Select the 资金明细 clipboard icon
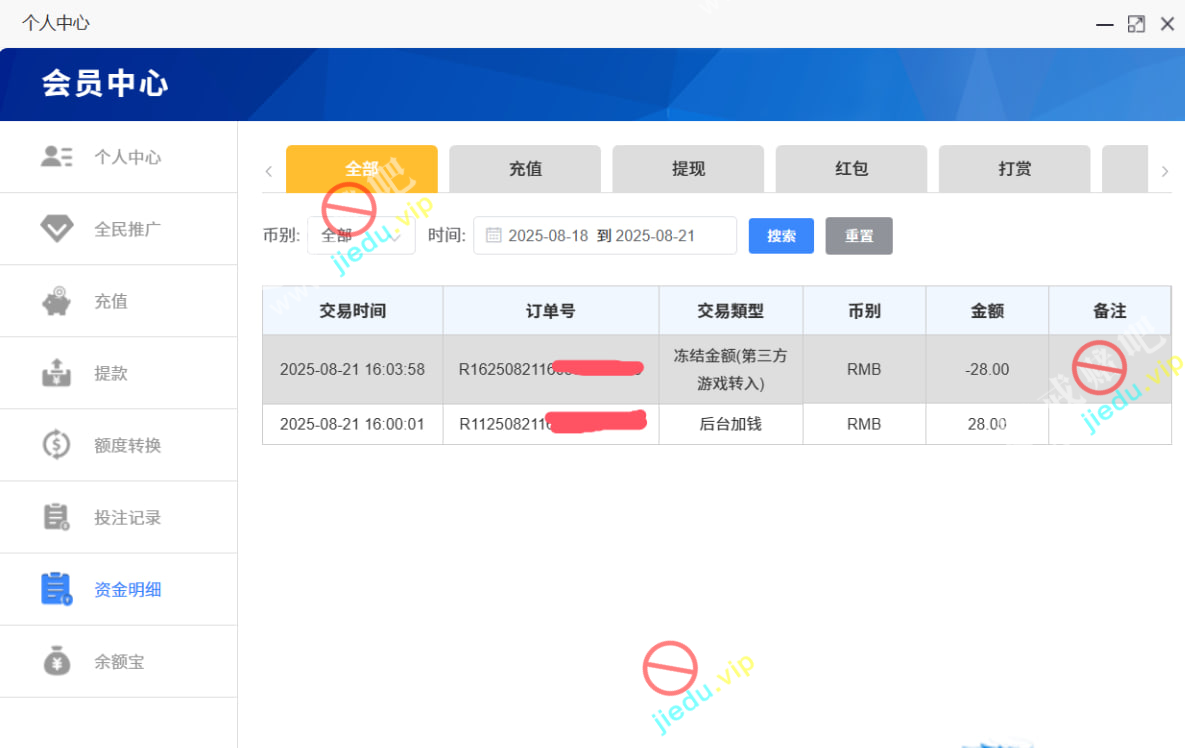Screen dimensions: 1185x748 [57, 589]
